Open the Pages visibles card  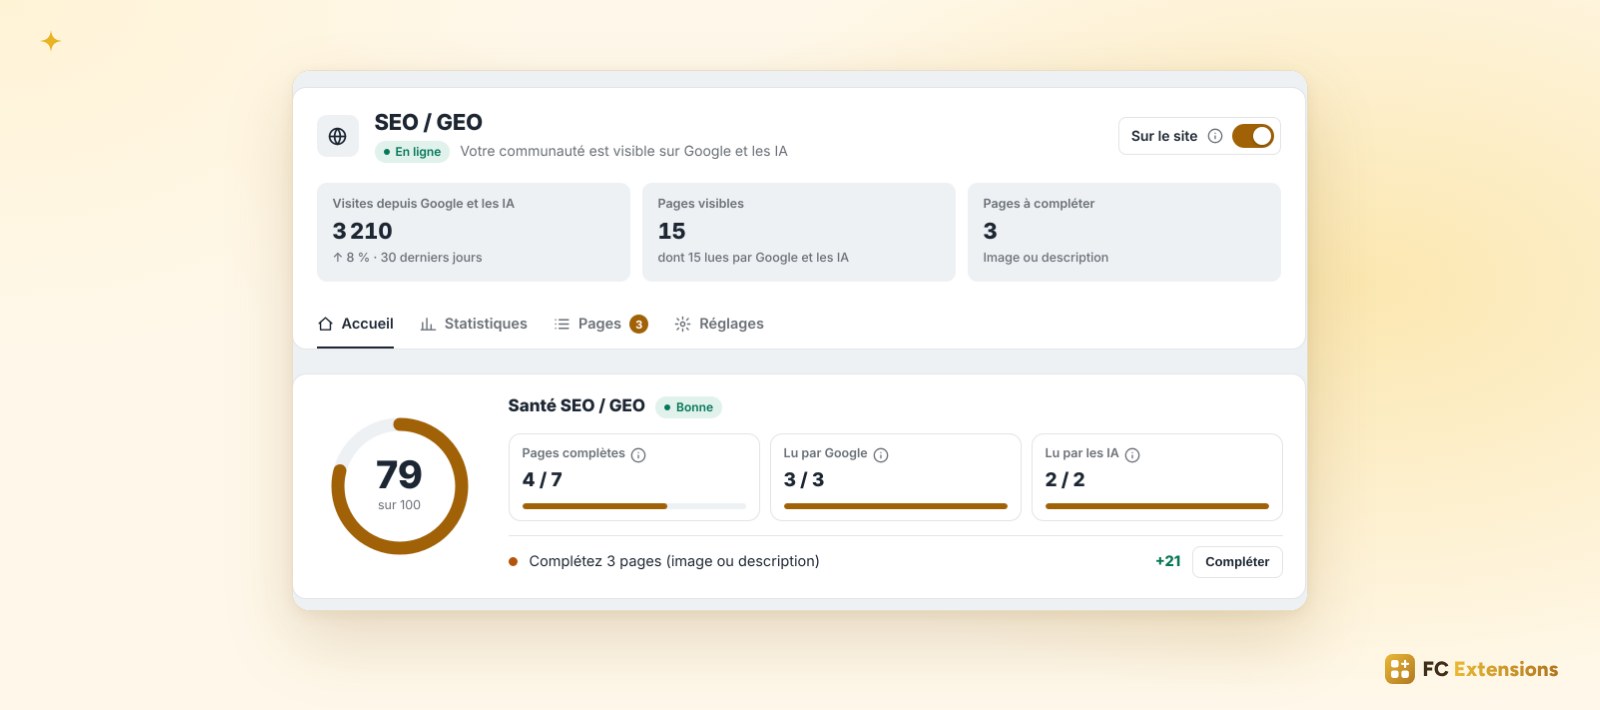click(x=798, y=232)
